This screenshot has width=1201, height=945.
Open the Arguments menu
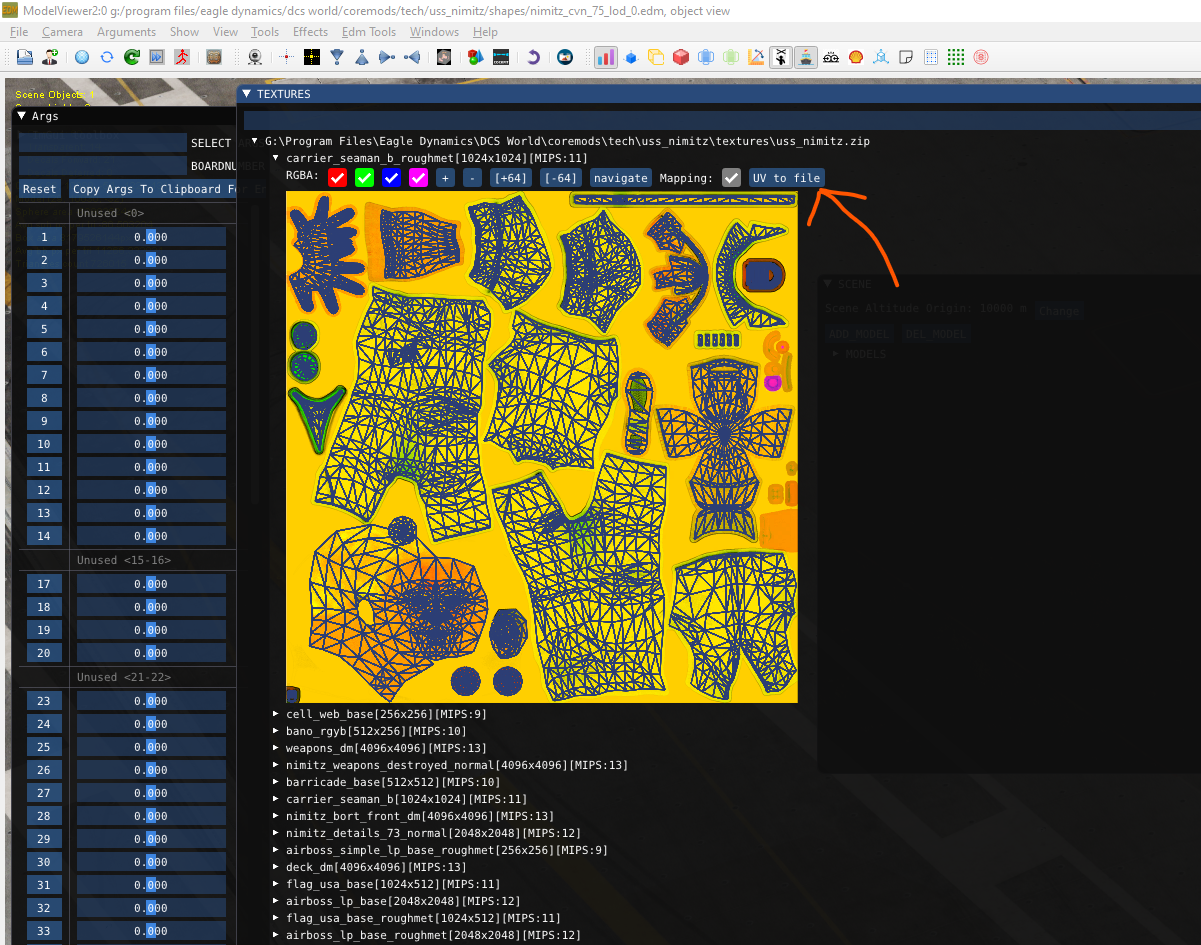click(x=126, y=32)
